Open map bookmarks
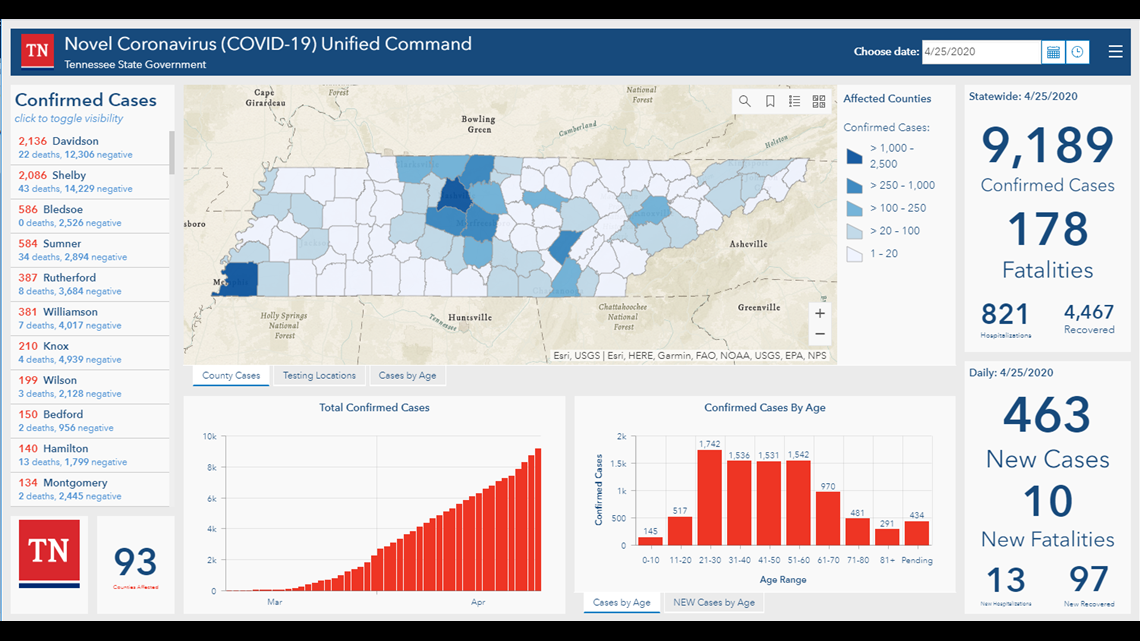Viewport: 1140px width, 641px height. point(770,101)
